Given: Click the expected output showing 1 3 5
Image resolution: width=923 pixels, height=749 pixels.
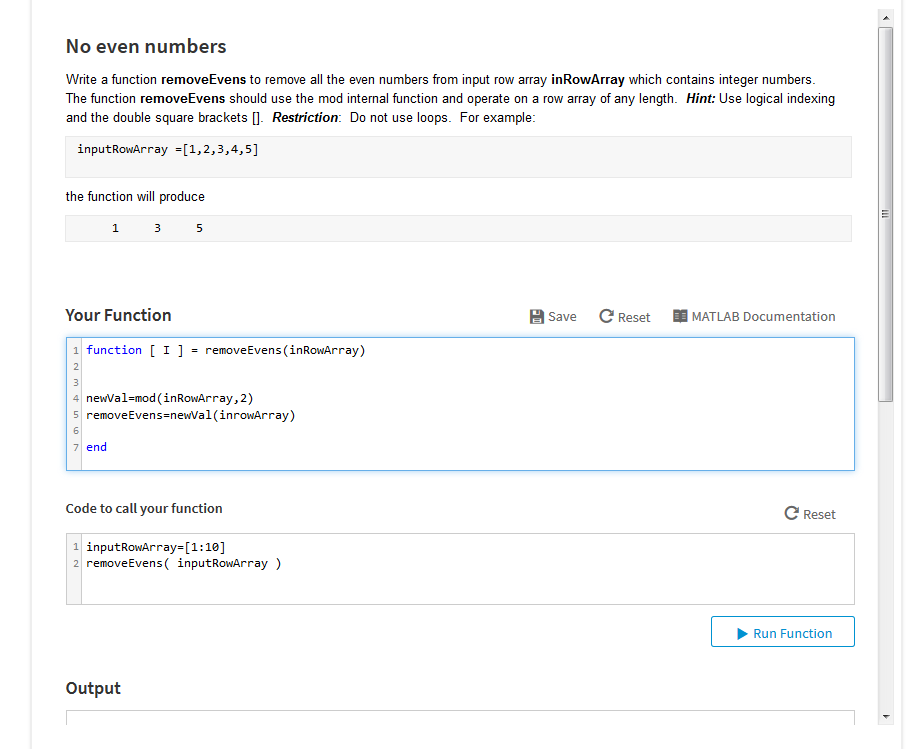Looking at the screenshot, I should 157,228.
